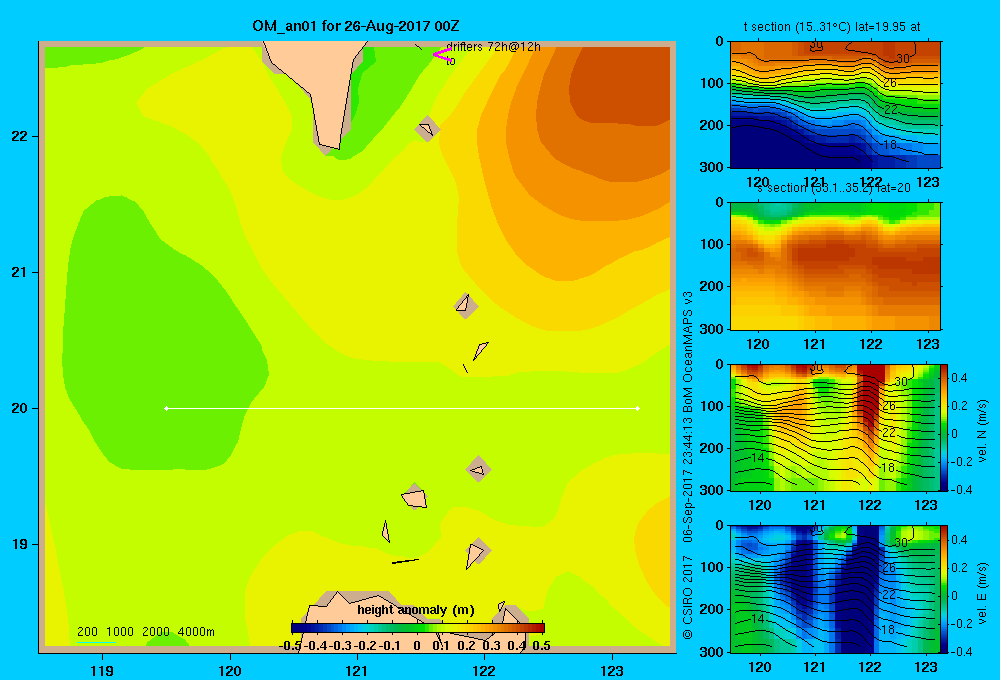Open the eastward velocity section plot
1000x680 pixels.
[x=835, y=589]
